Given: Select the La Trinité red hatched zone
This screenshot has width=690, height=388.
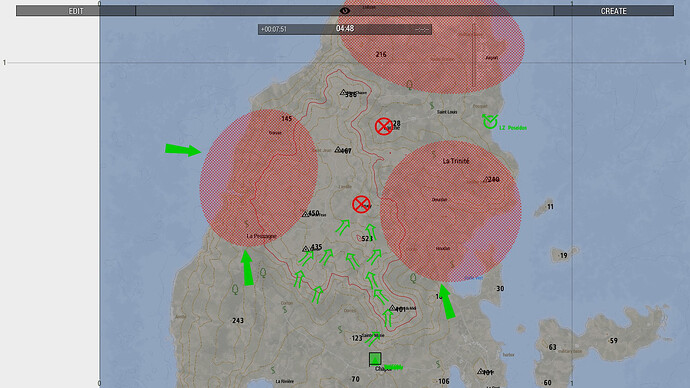Looking at the screenshot, I should (x=451, y=211).
